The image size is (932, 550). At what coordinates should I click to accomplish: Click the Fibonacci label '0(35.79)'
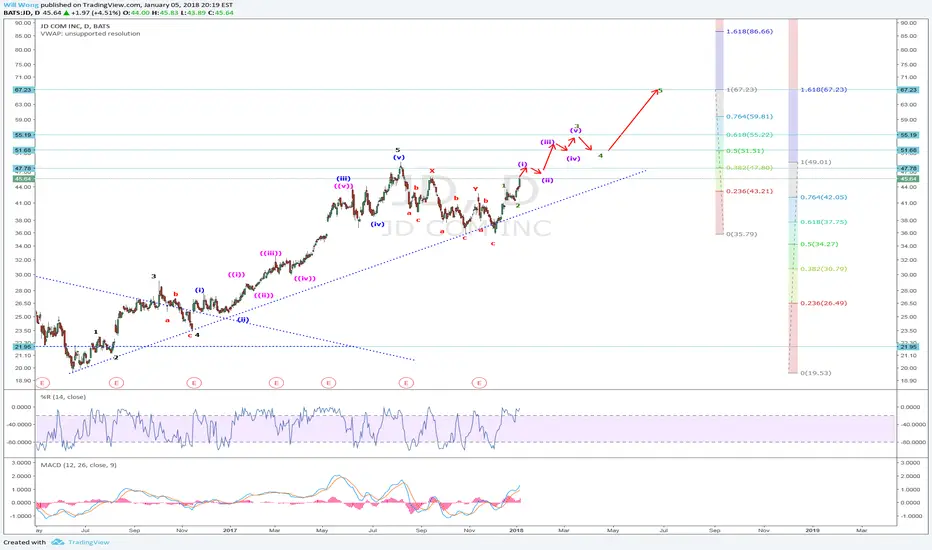pos(742,234)
